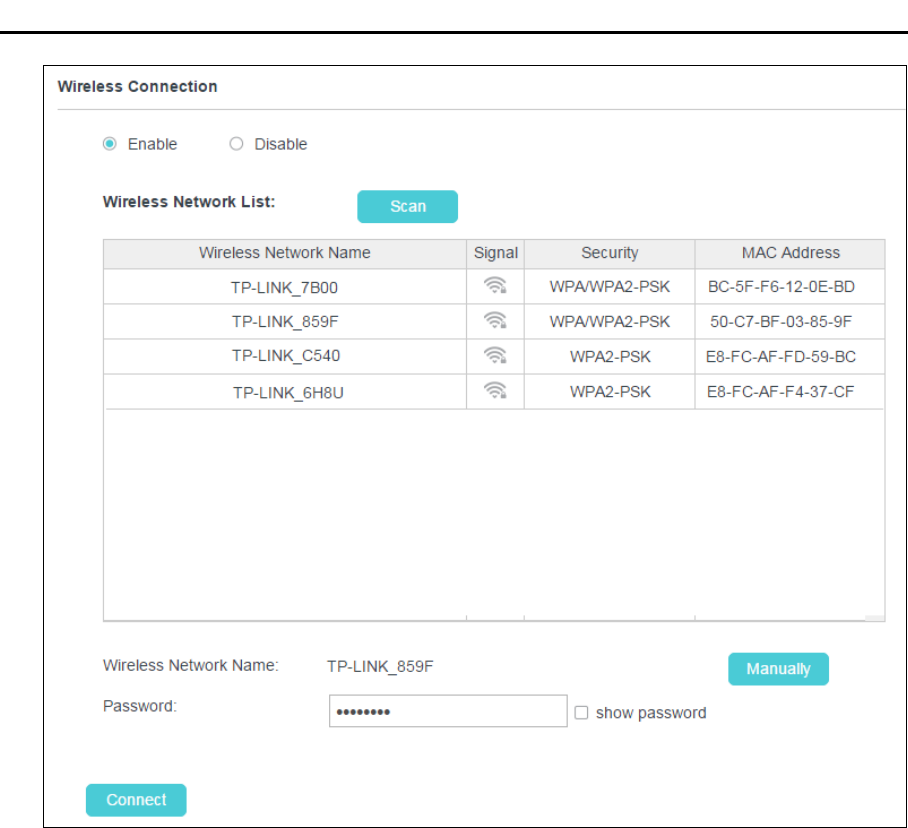The height and width of the screenshot is (828, 908).
Task: Click signal icon for TP-LINK_C540
Action: pos(495,356)
